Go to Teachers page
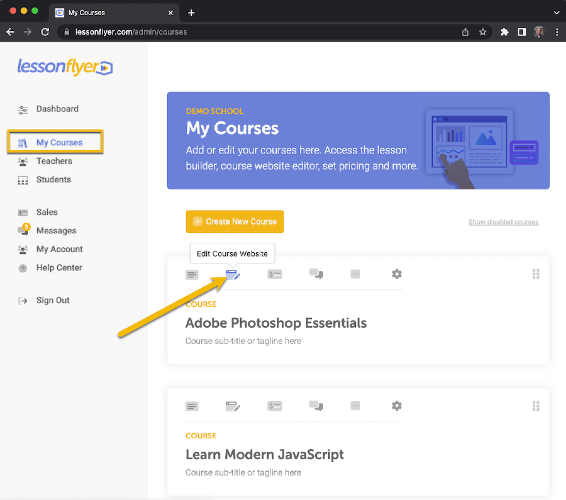Screen dimensions: 566x500 [x=54, y=161]
